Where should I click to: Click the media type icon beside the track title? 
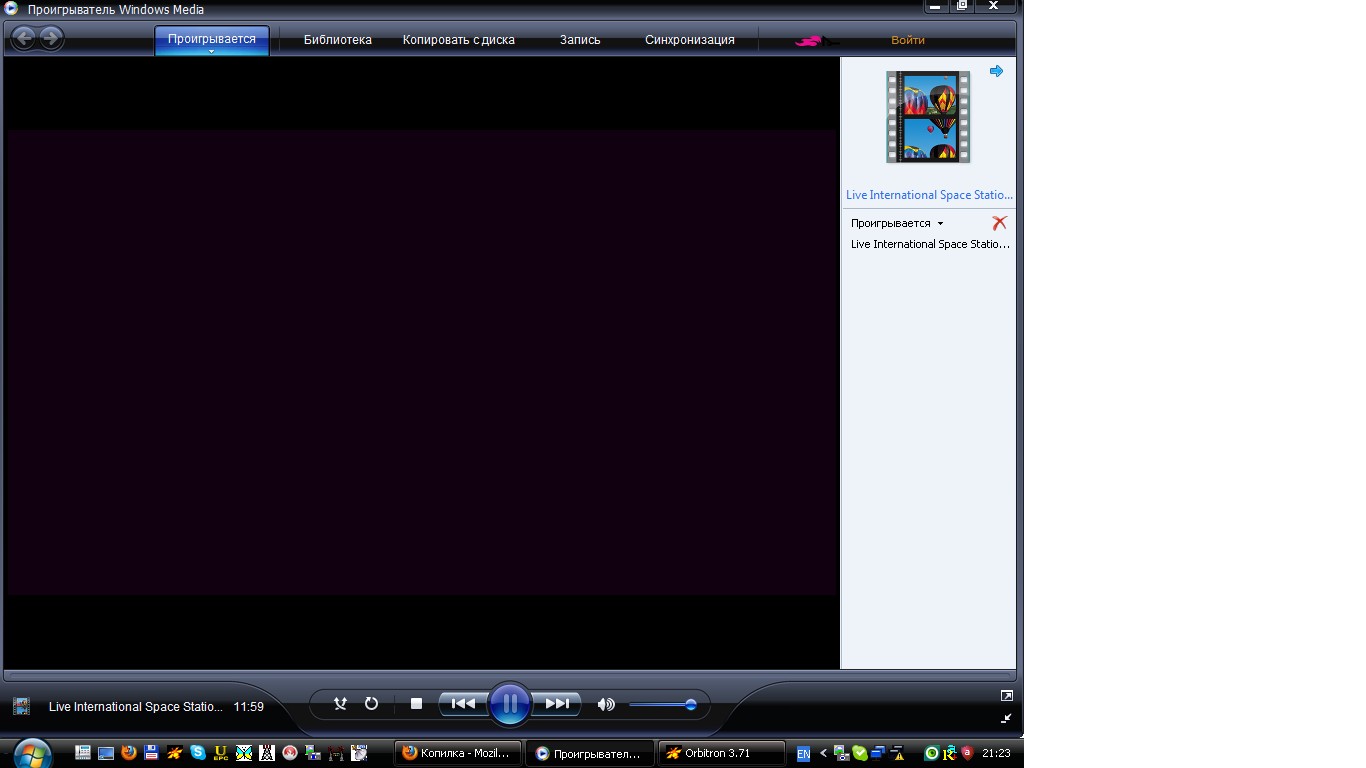tap(21, 706)
